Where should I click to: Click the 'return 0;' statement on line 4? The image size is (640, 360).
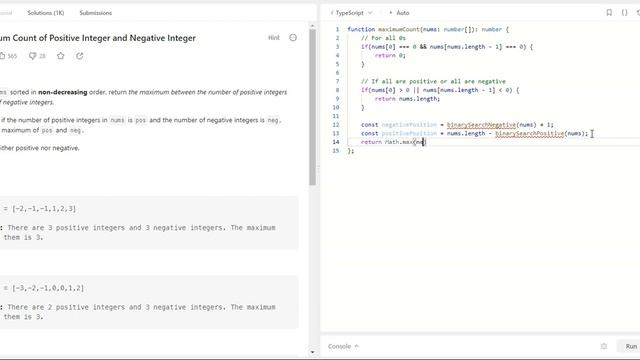pyautogui.click(x=390, y=56)
